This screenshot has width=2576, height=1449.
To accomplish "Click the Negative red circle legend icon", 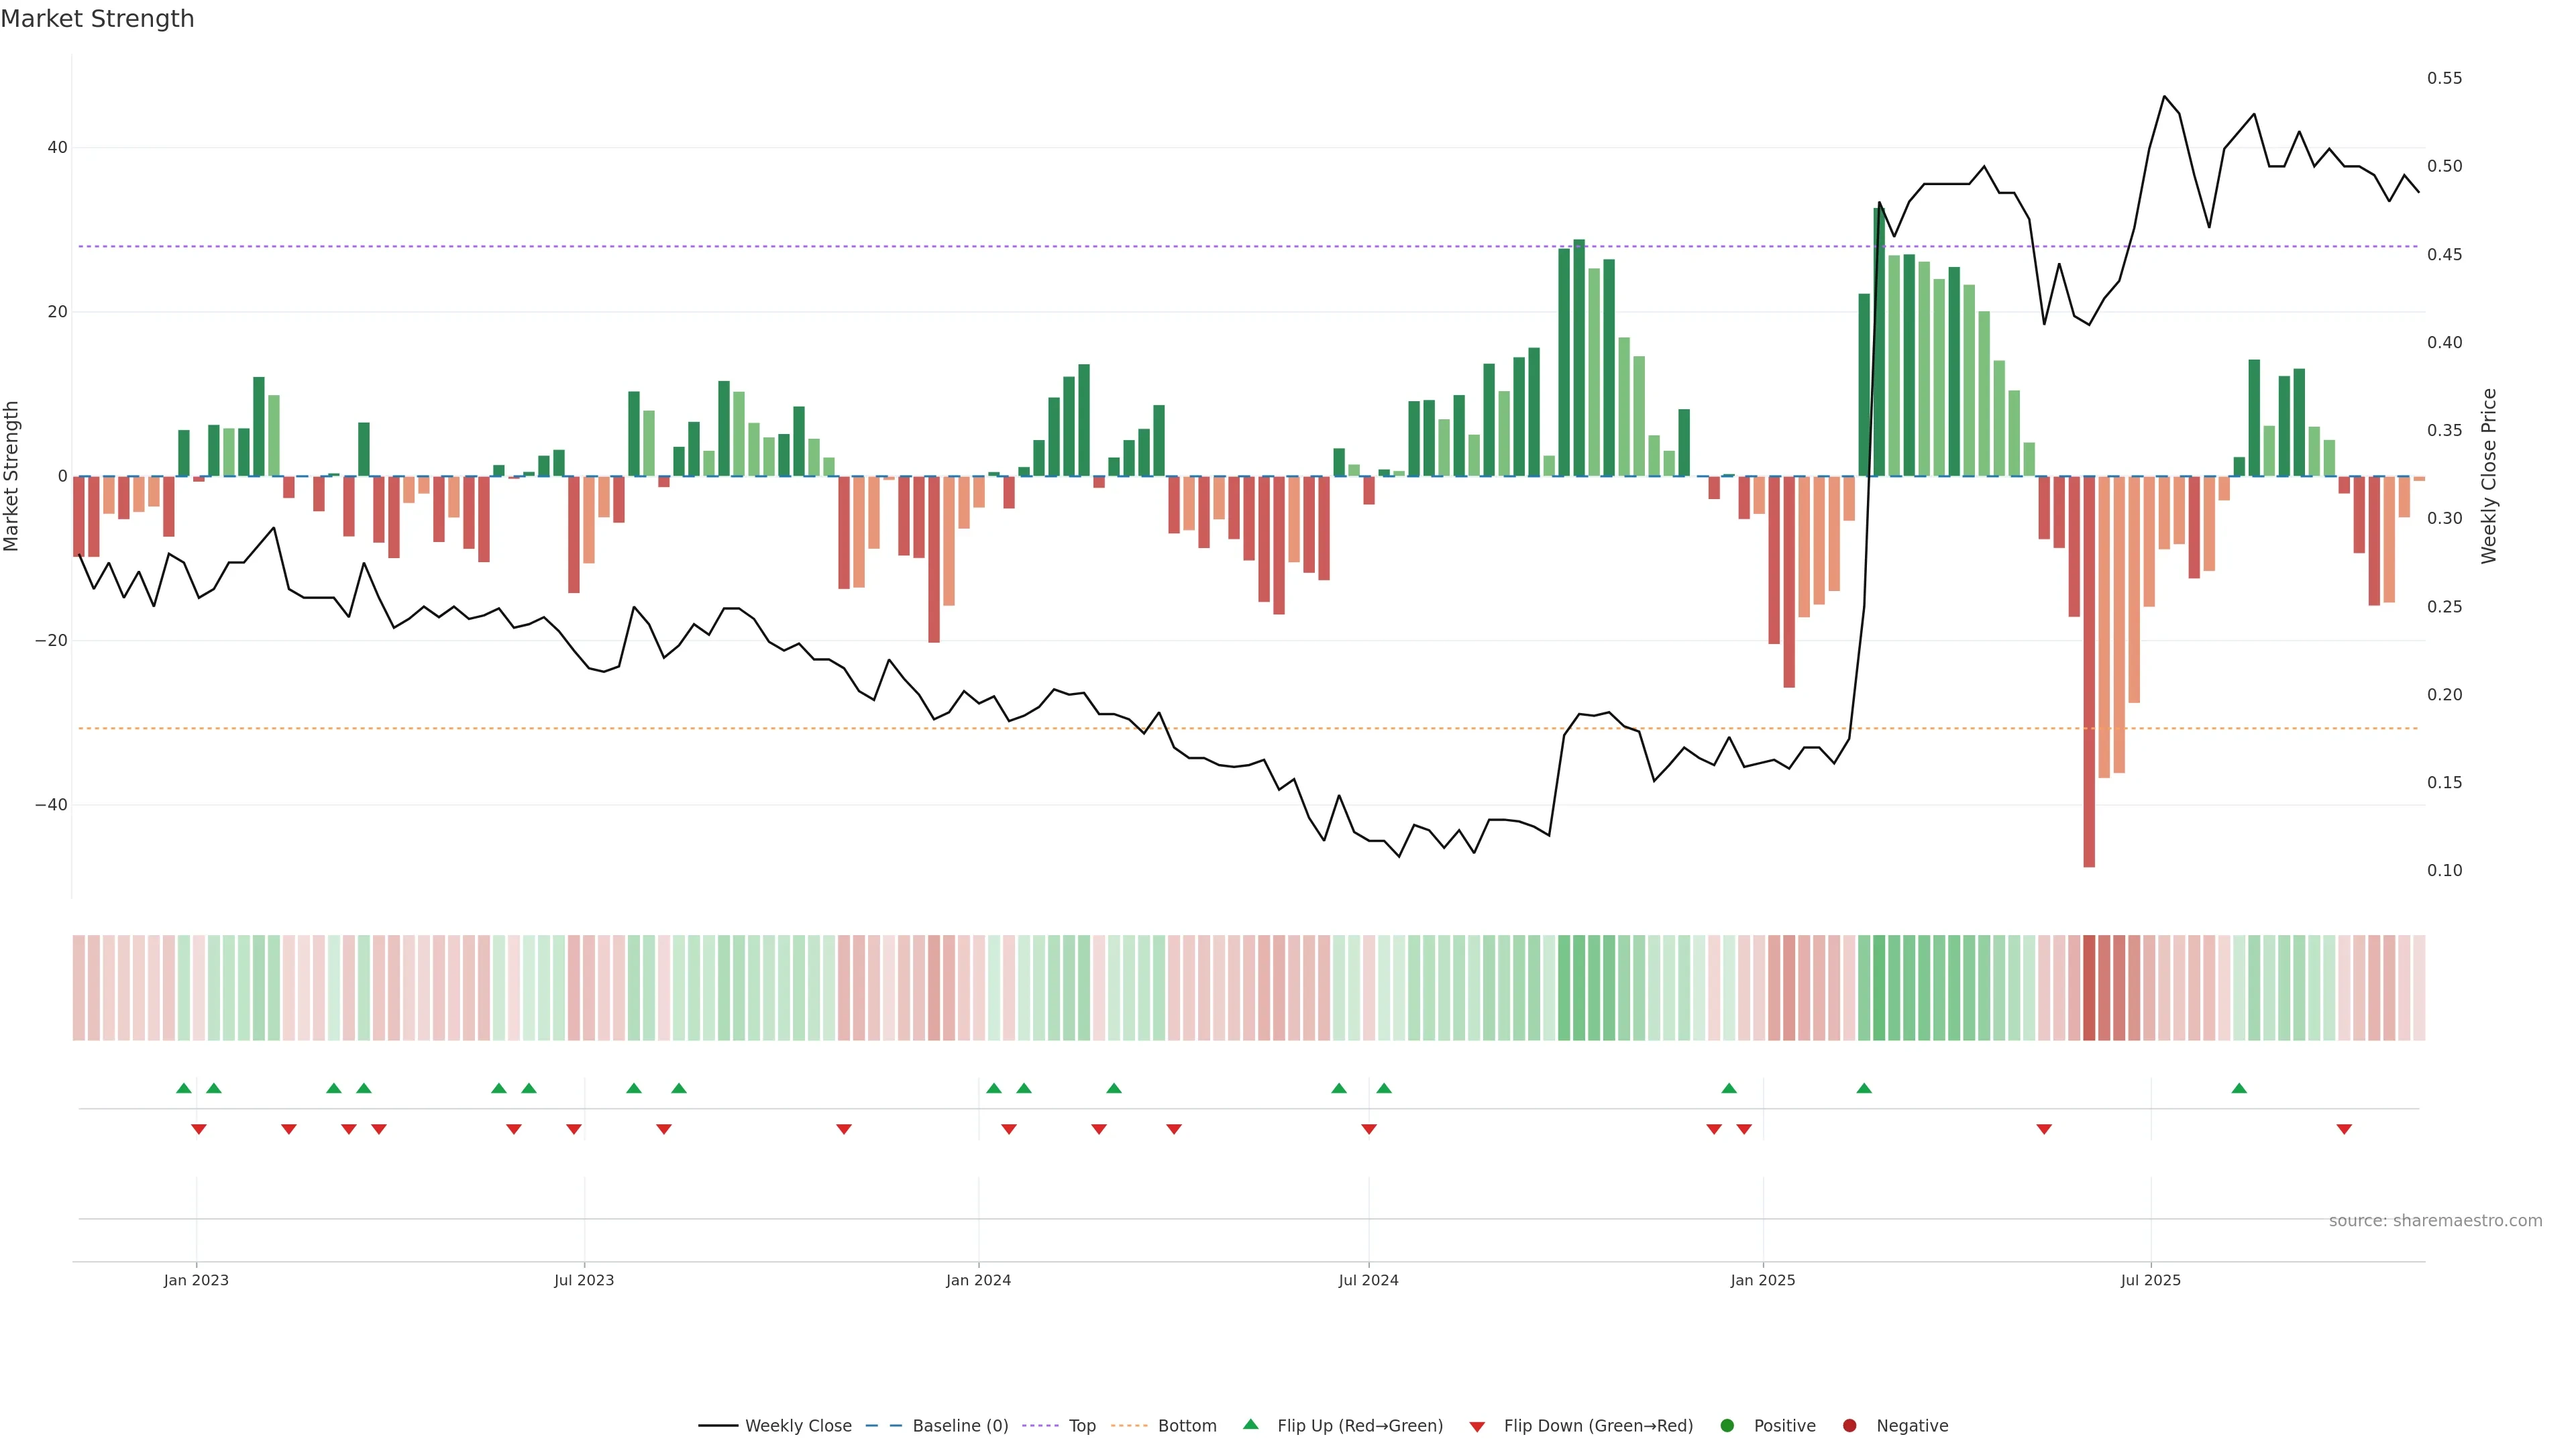I will tap(1849, 1426).
